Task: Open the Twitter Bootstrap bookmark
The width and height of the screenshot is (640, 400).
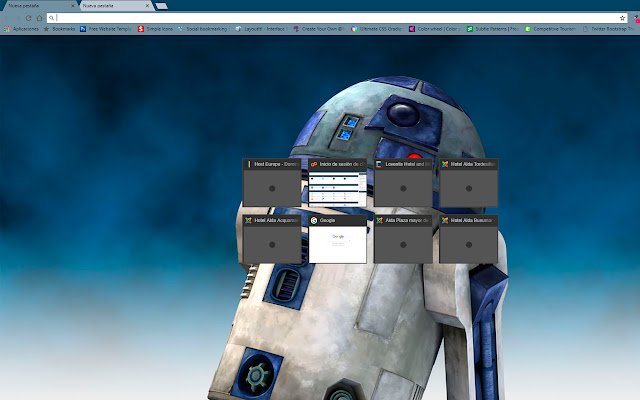Action: (608, 29)
